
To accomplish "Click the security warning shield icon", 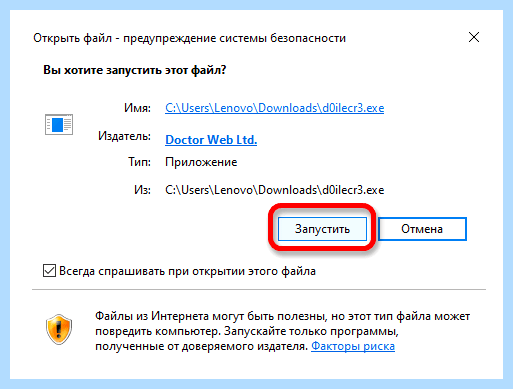I will point(59,329).
